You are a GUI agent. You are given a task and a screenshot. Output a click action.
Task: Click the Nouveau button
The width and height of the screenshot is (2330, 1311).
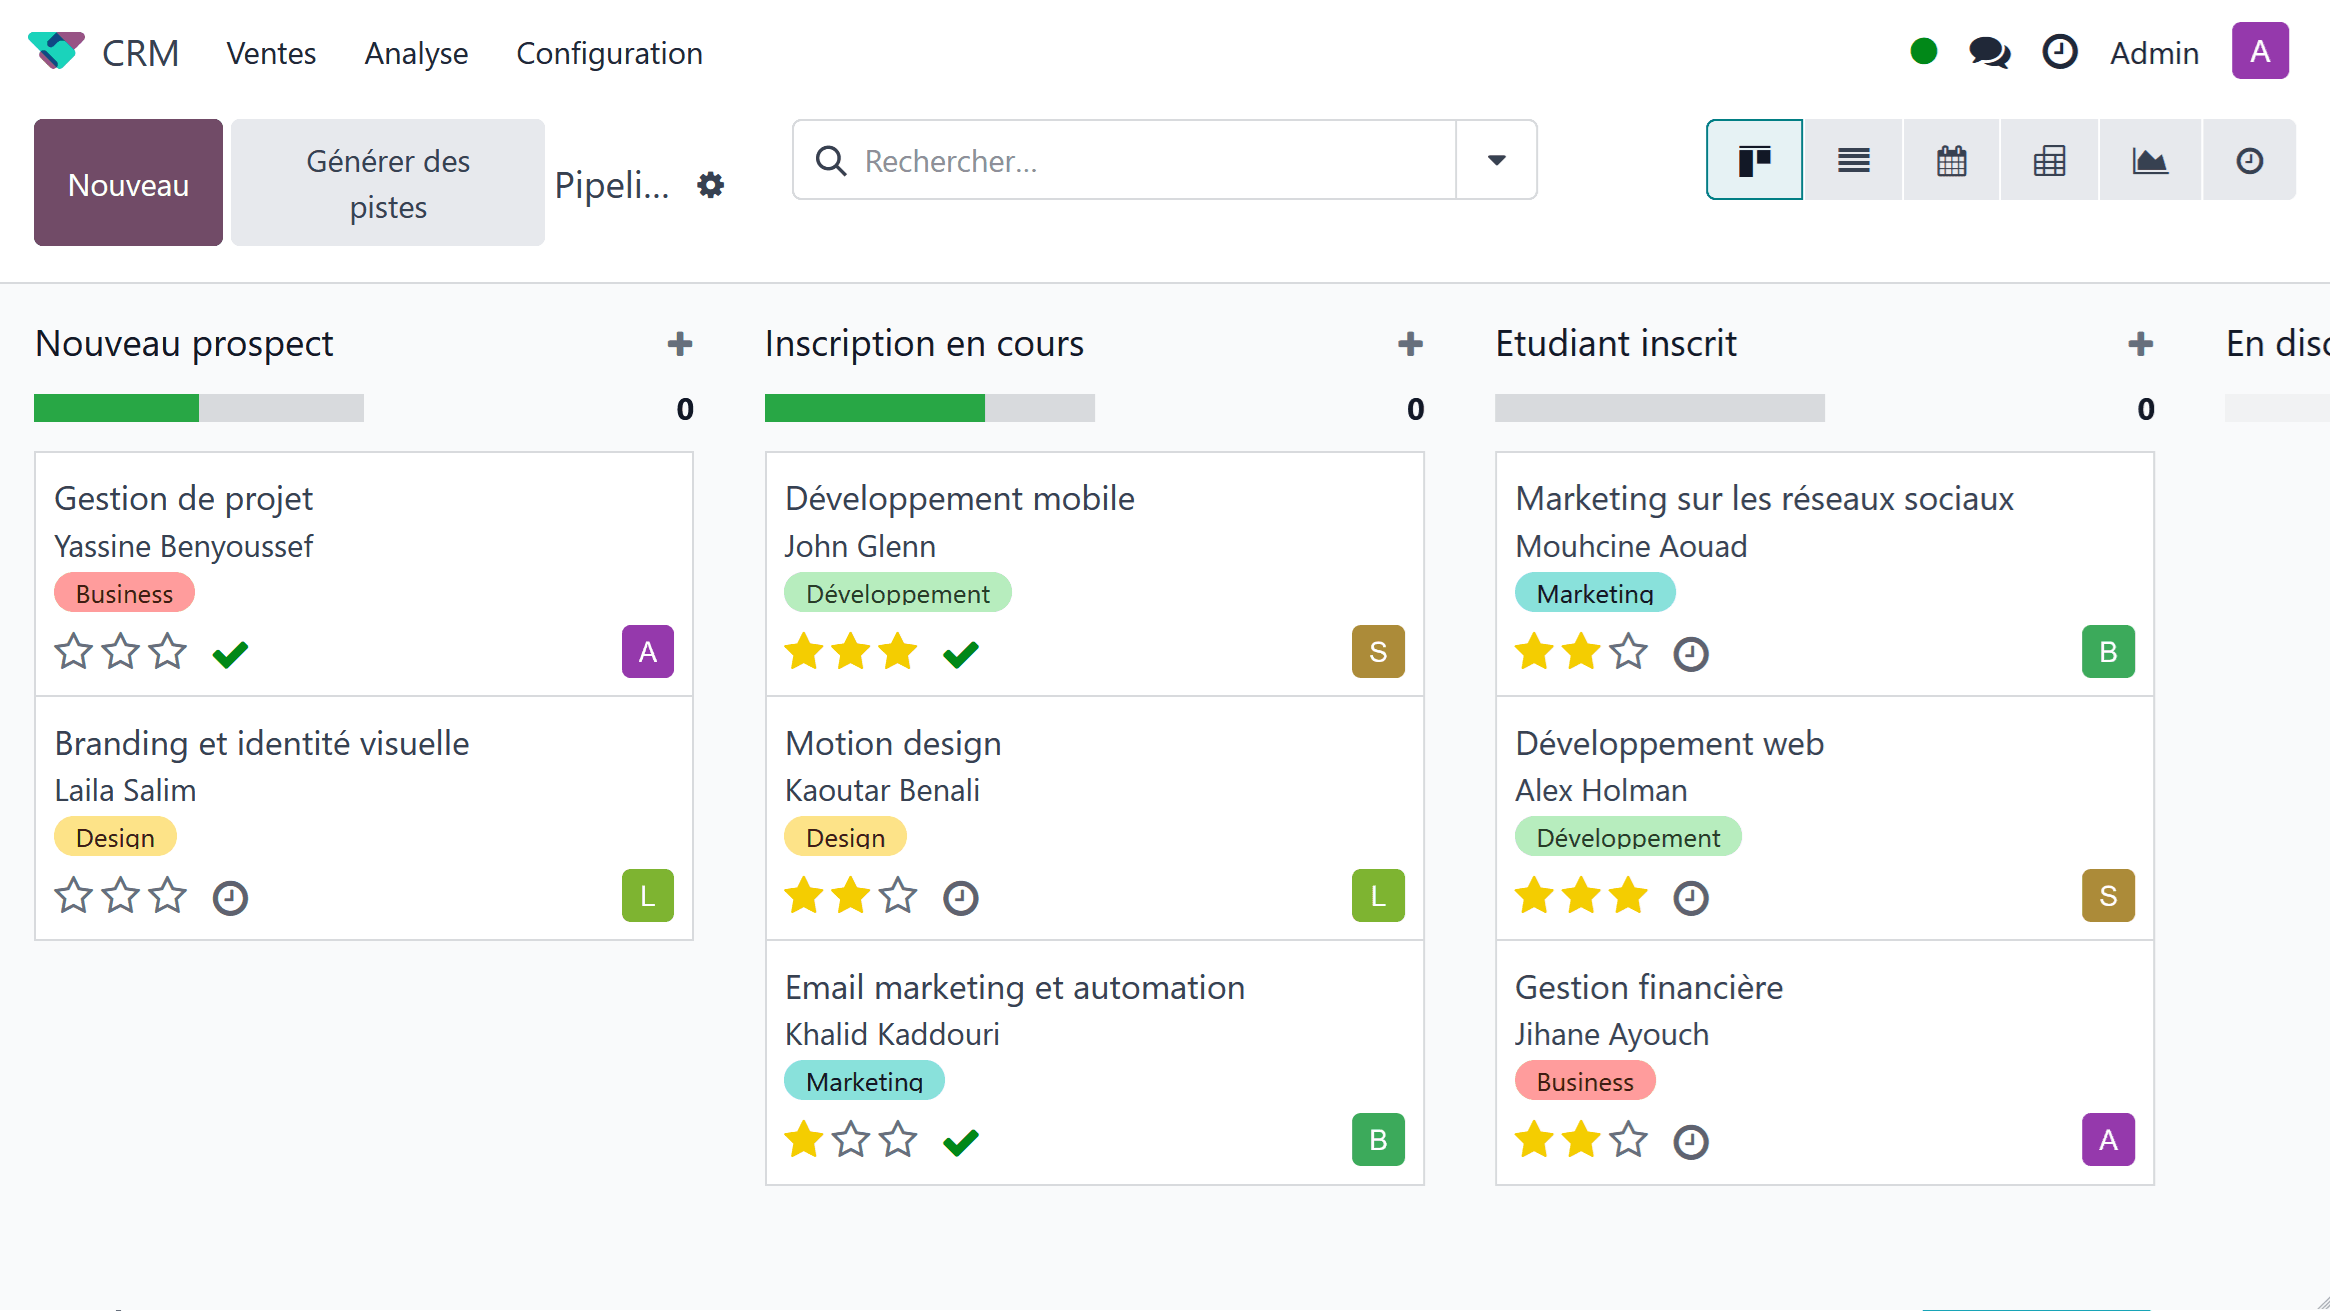[x=128, y=183]
